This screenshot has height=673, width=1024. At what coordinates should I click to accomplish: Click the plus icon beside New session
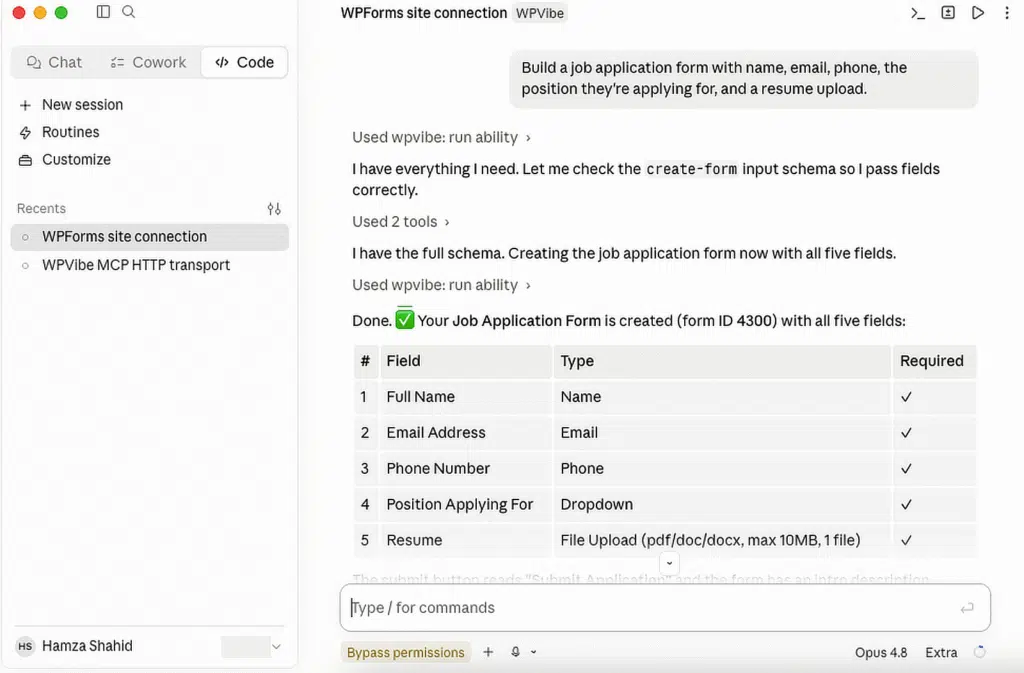(x=25, y=105)
